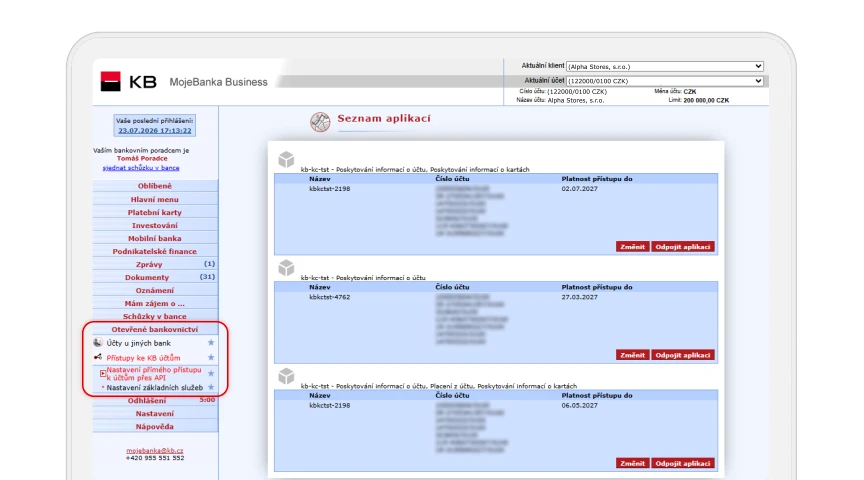Open the Investování section
This screenshot has width=864, height=480.
155,225
